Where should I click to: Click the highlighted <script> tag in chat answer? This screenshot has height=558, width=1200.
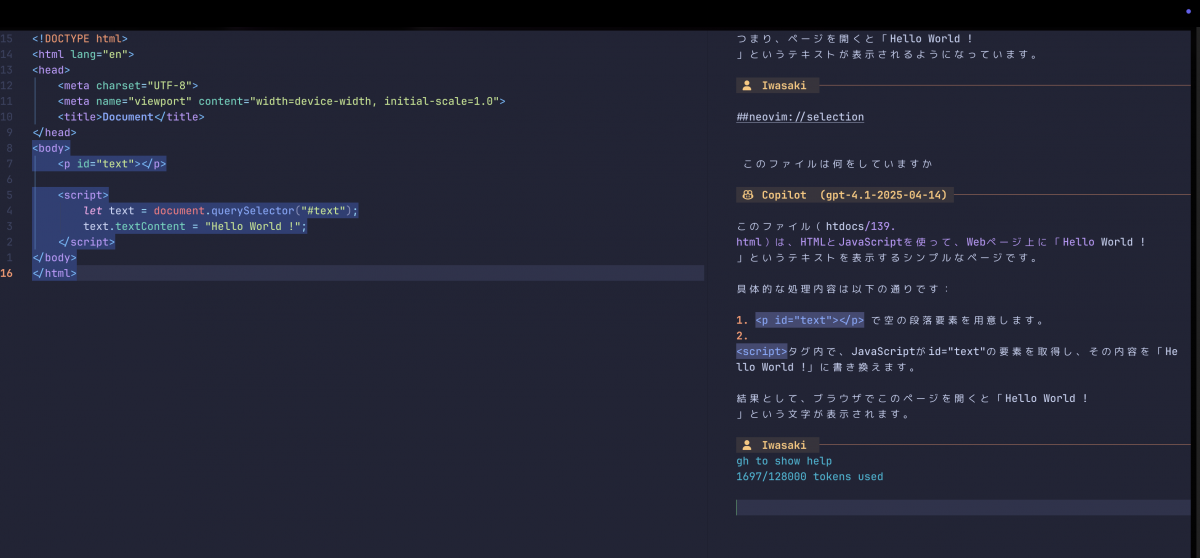coord(761,352)
